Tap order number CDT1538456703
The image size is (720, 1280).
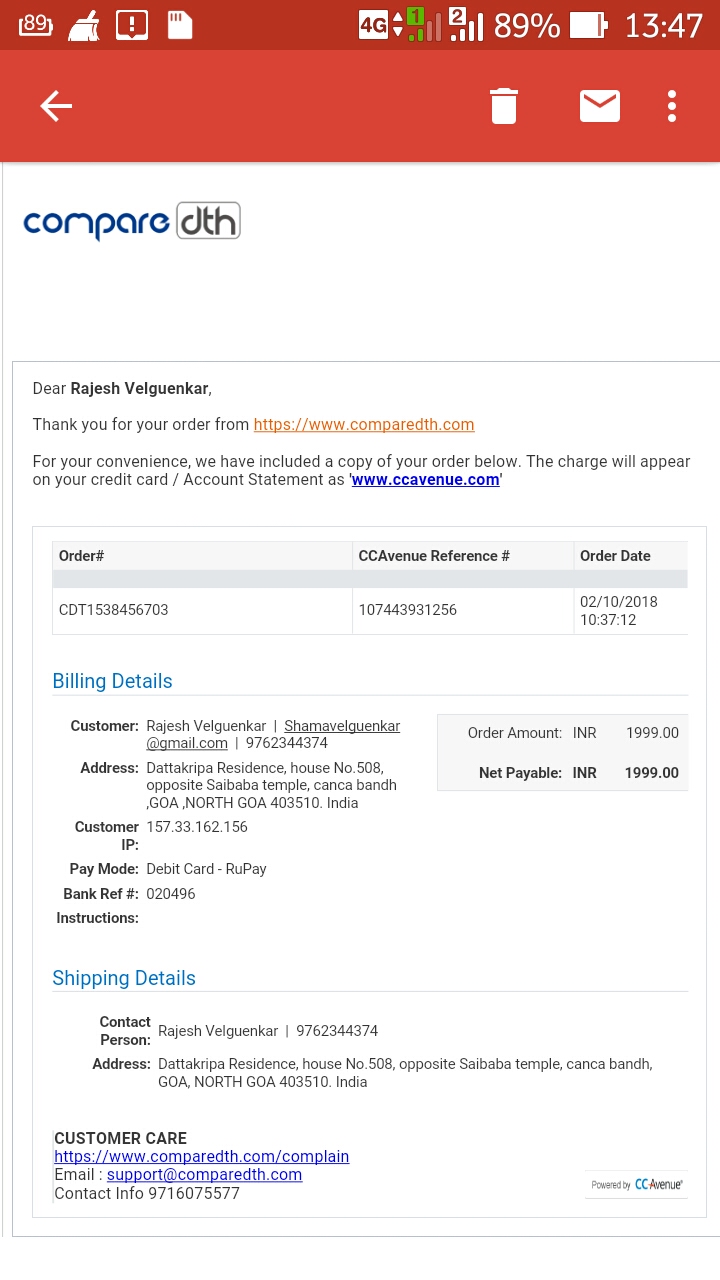[114, 610]
